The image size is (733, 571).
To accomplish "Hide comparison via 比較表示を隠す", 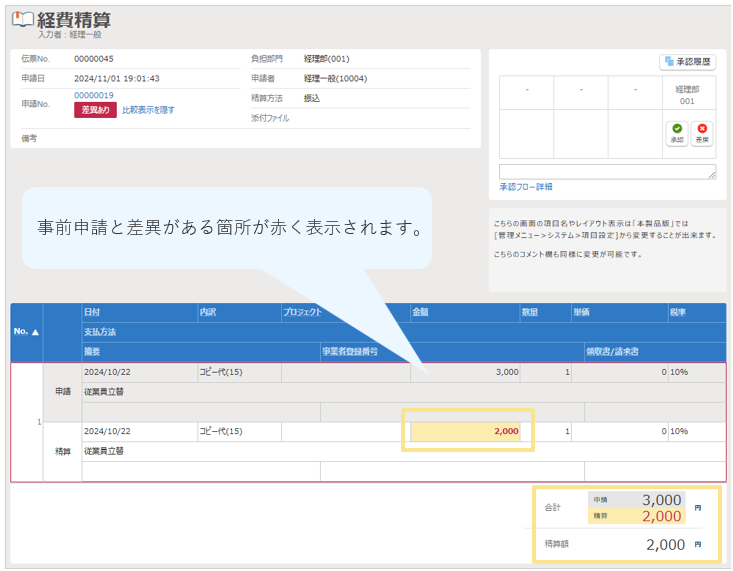I will pyautogui.click(x=148, y=110).
